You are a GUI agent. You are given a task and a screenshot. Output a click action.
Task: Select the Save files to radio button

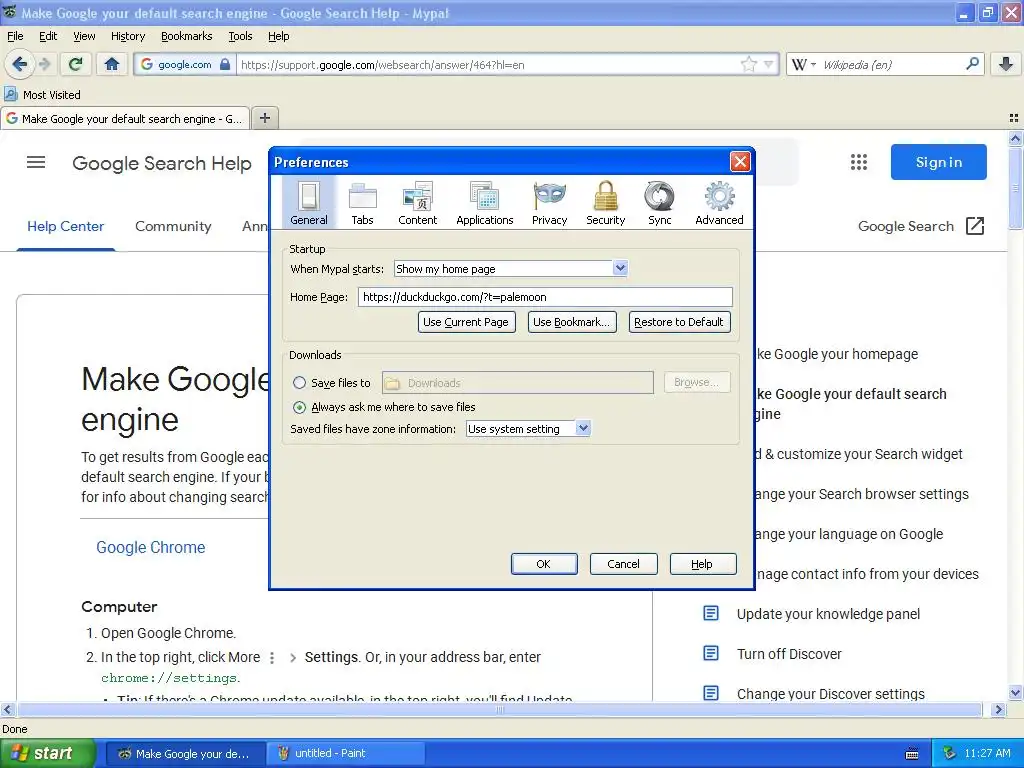coord(299,383)
